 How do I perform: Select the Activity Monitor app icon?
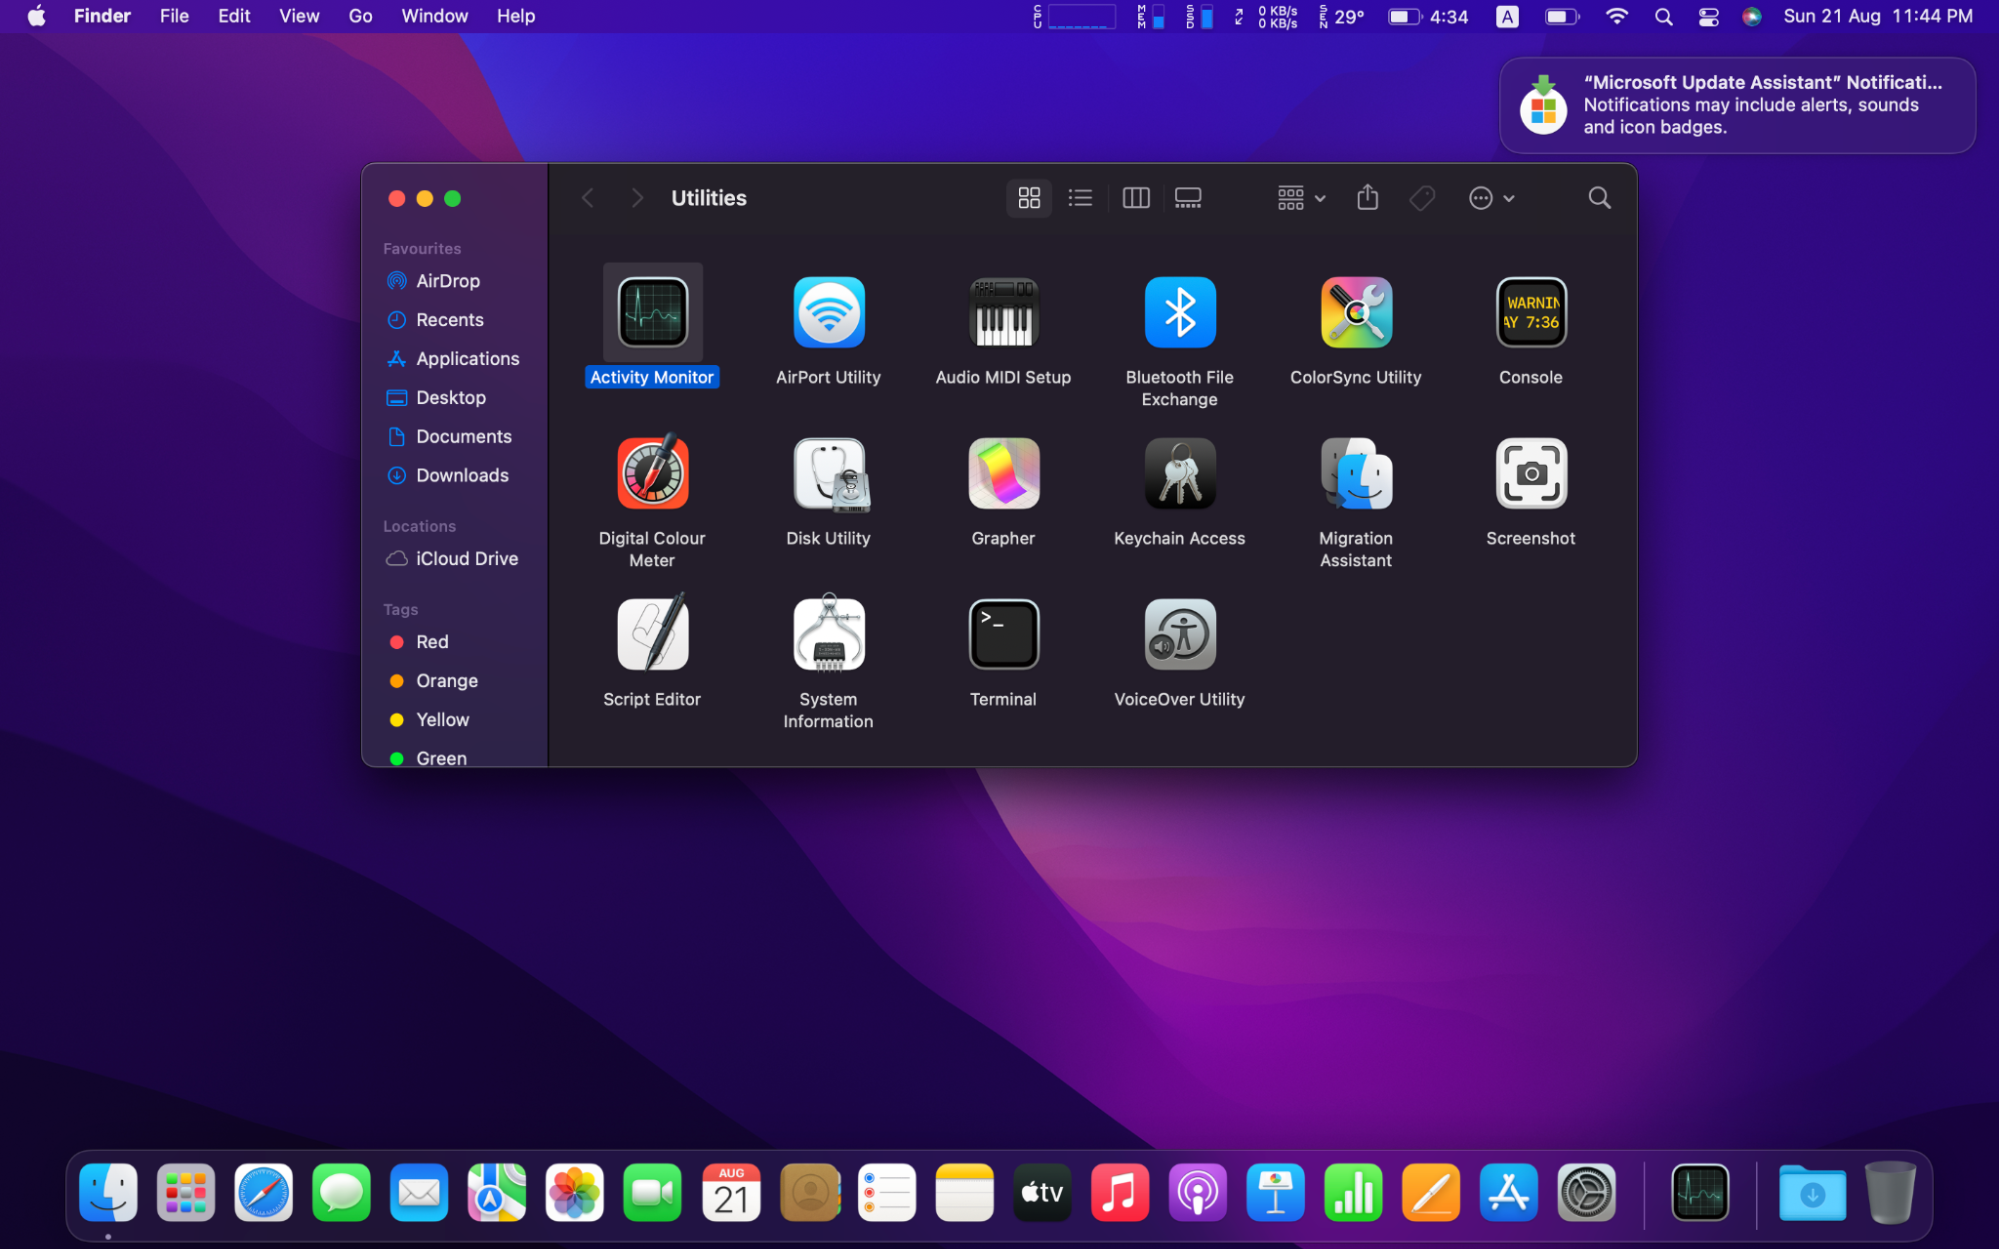point(652,312)
